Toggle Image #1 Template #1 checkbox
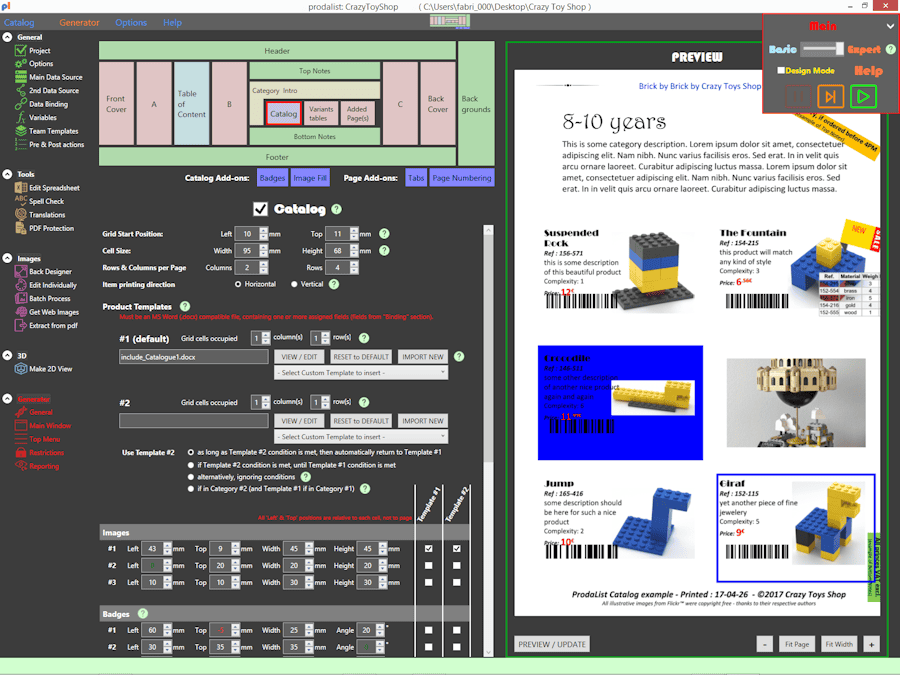This screenshot has height=675, width=900. (429, 549)
